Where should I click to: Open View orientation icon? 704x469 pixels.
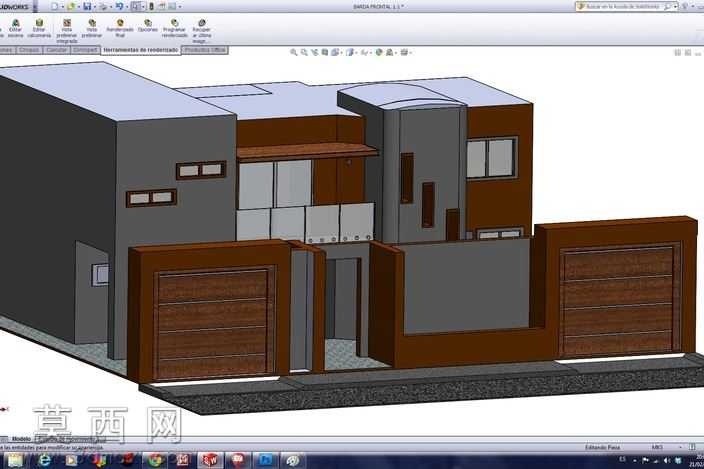(x=335, y=53)
